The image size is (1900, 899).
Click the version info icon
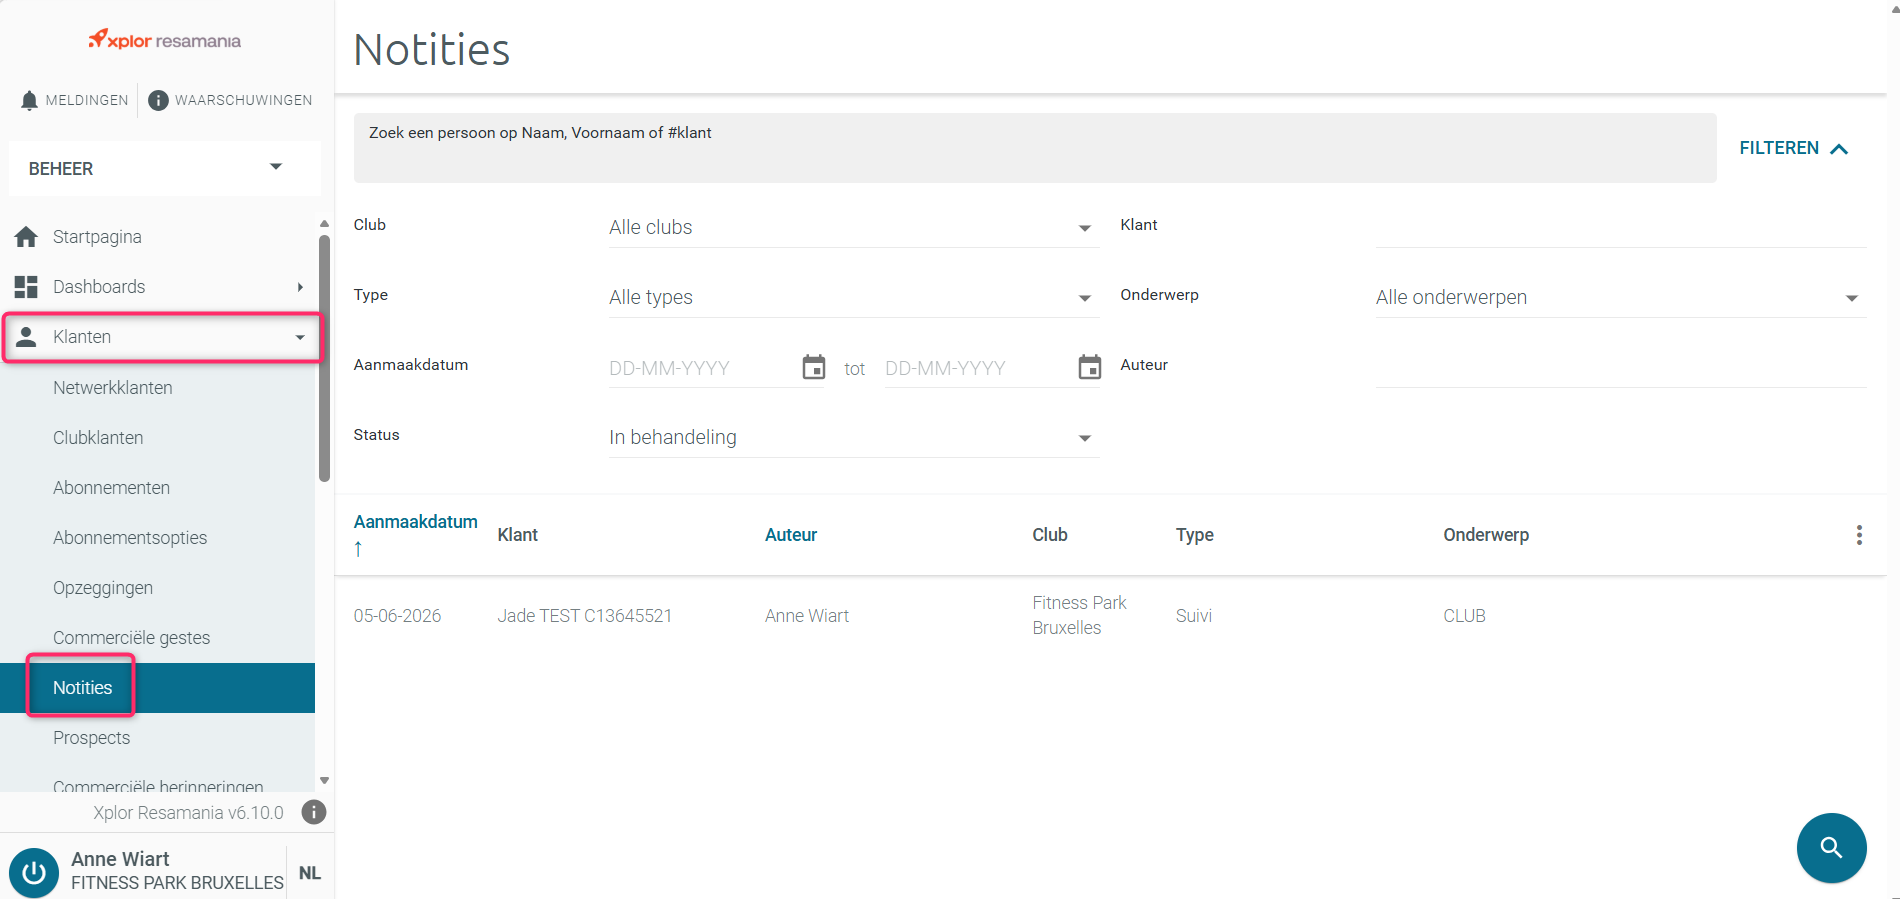click(314, 812)
